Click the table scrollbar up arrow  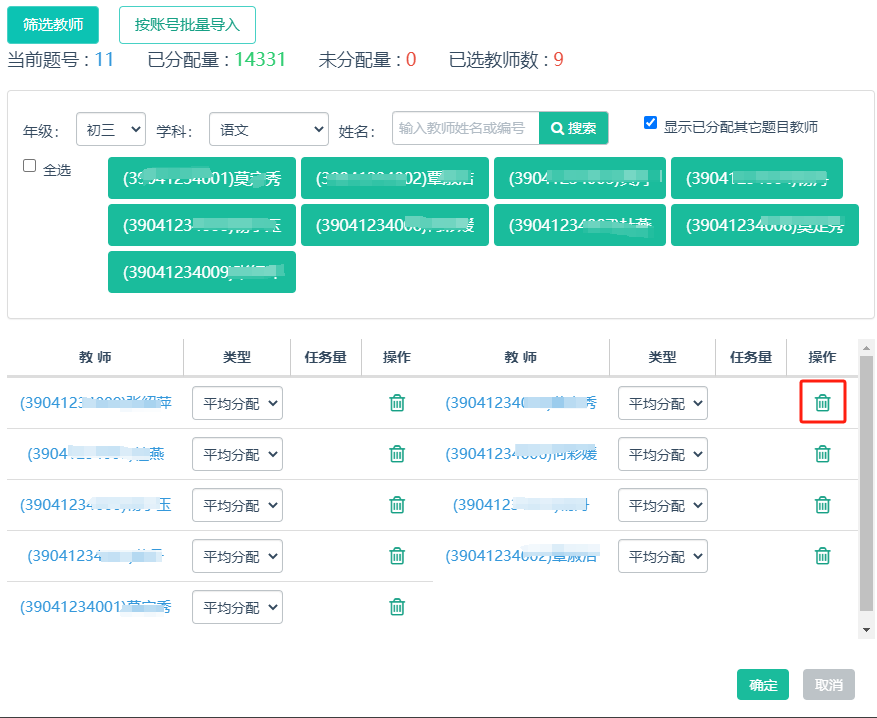tap(866, 348)
